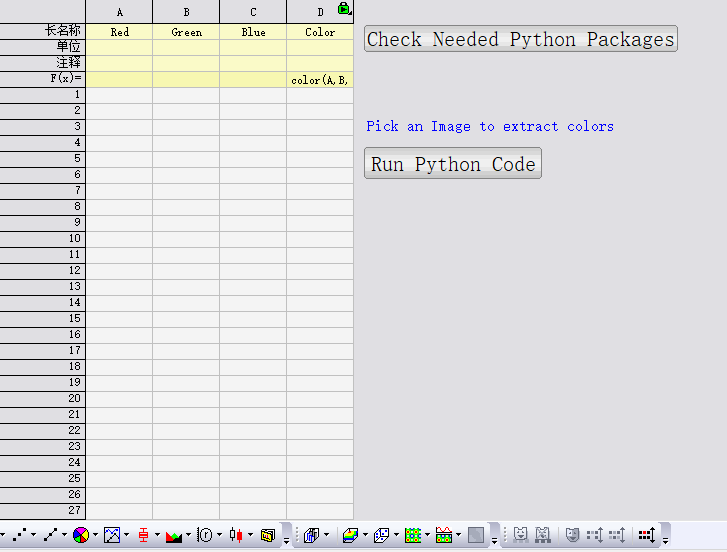
Task: Select the candlestick stock chart icon
Action: point(235,535)
